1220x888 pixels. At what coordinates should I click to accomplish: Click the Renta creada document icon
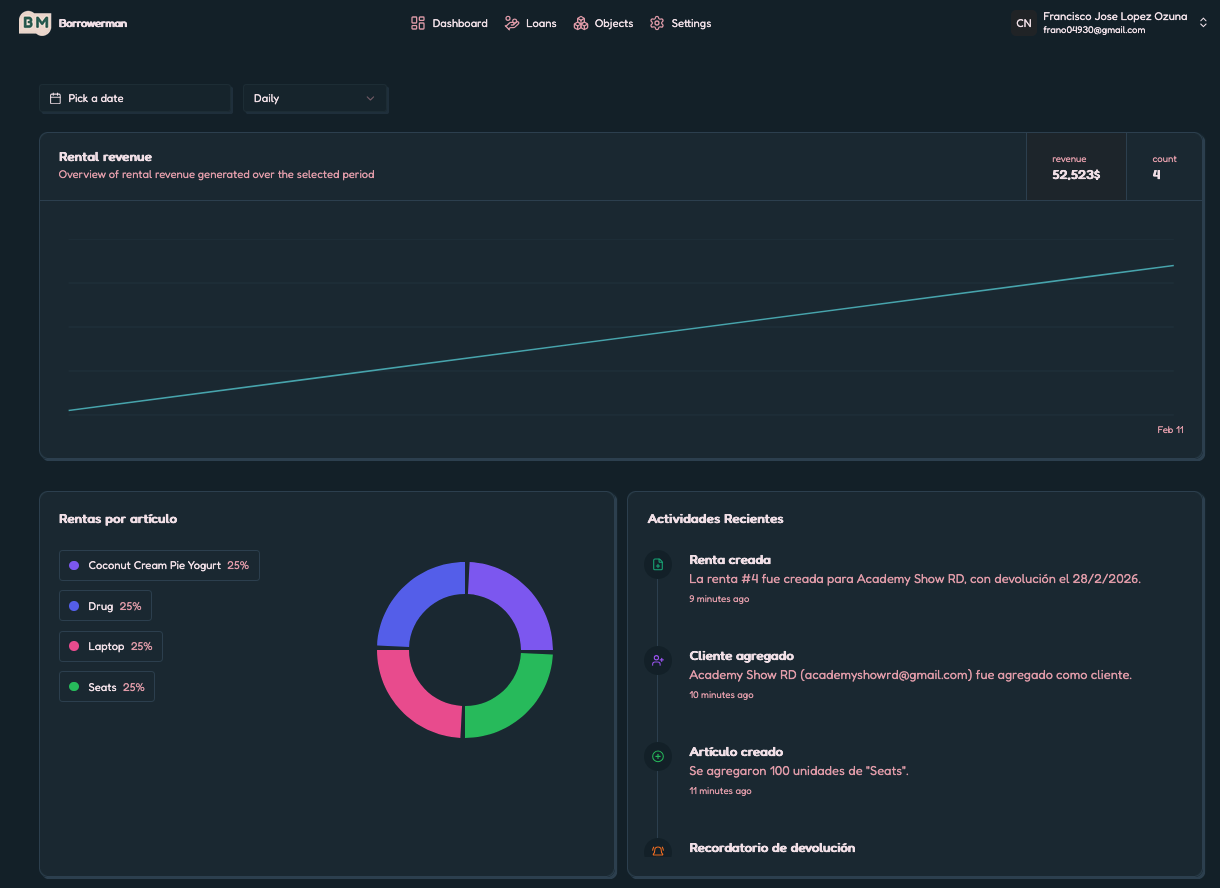[x=657, y=564]
